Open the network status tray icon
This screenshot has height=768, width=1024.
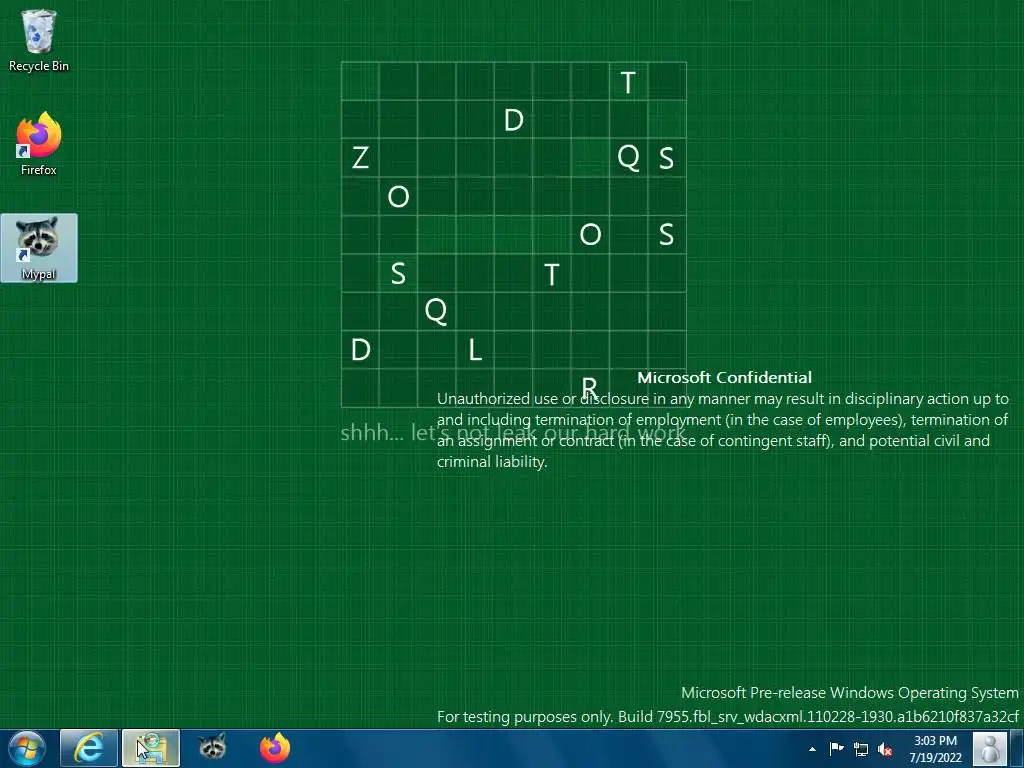(861, 749)
